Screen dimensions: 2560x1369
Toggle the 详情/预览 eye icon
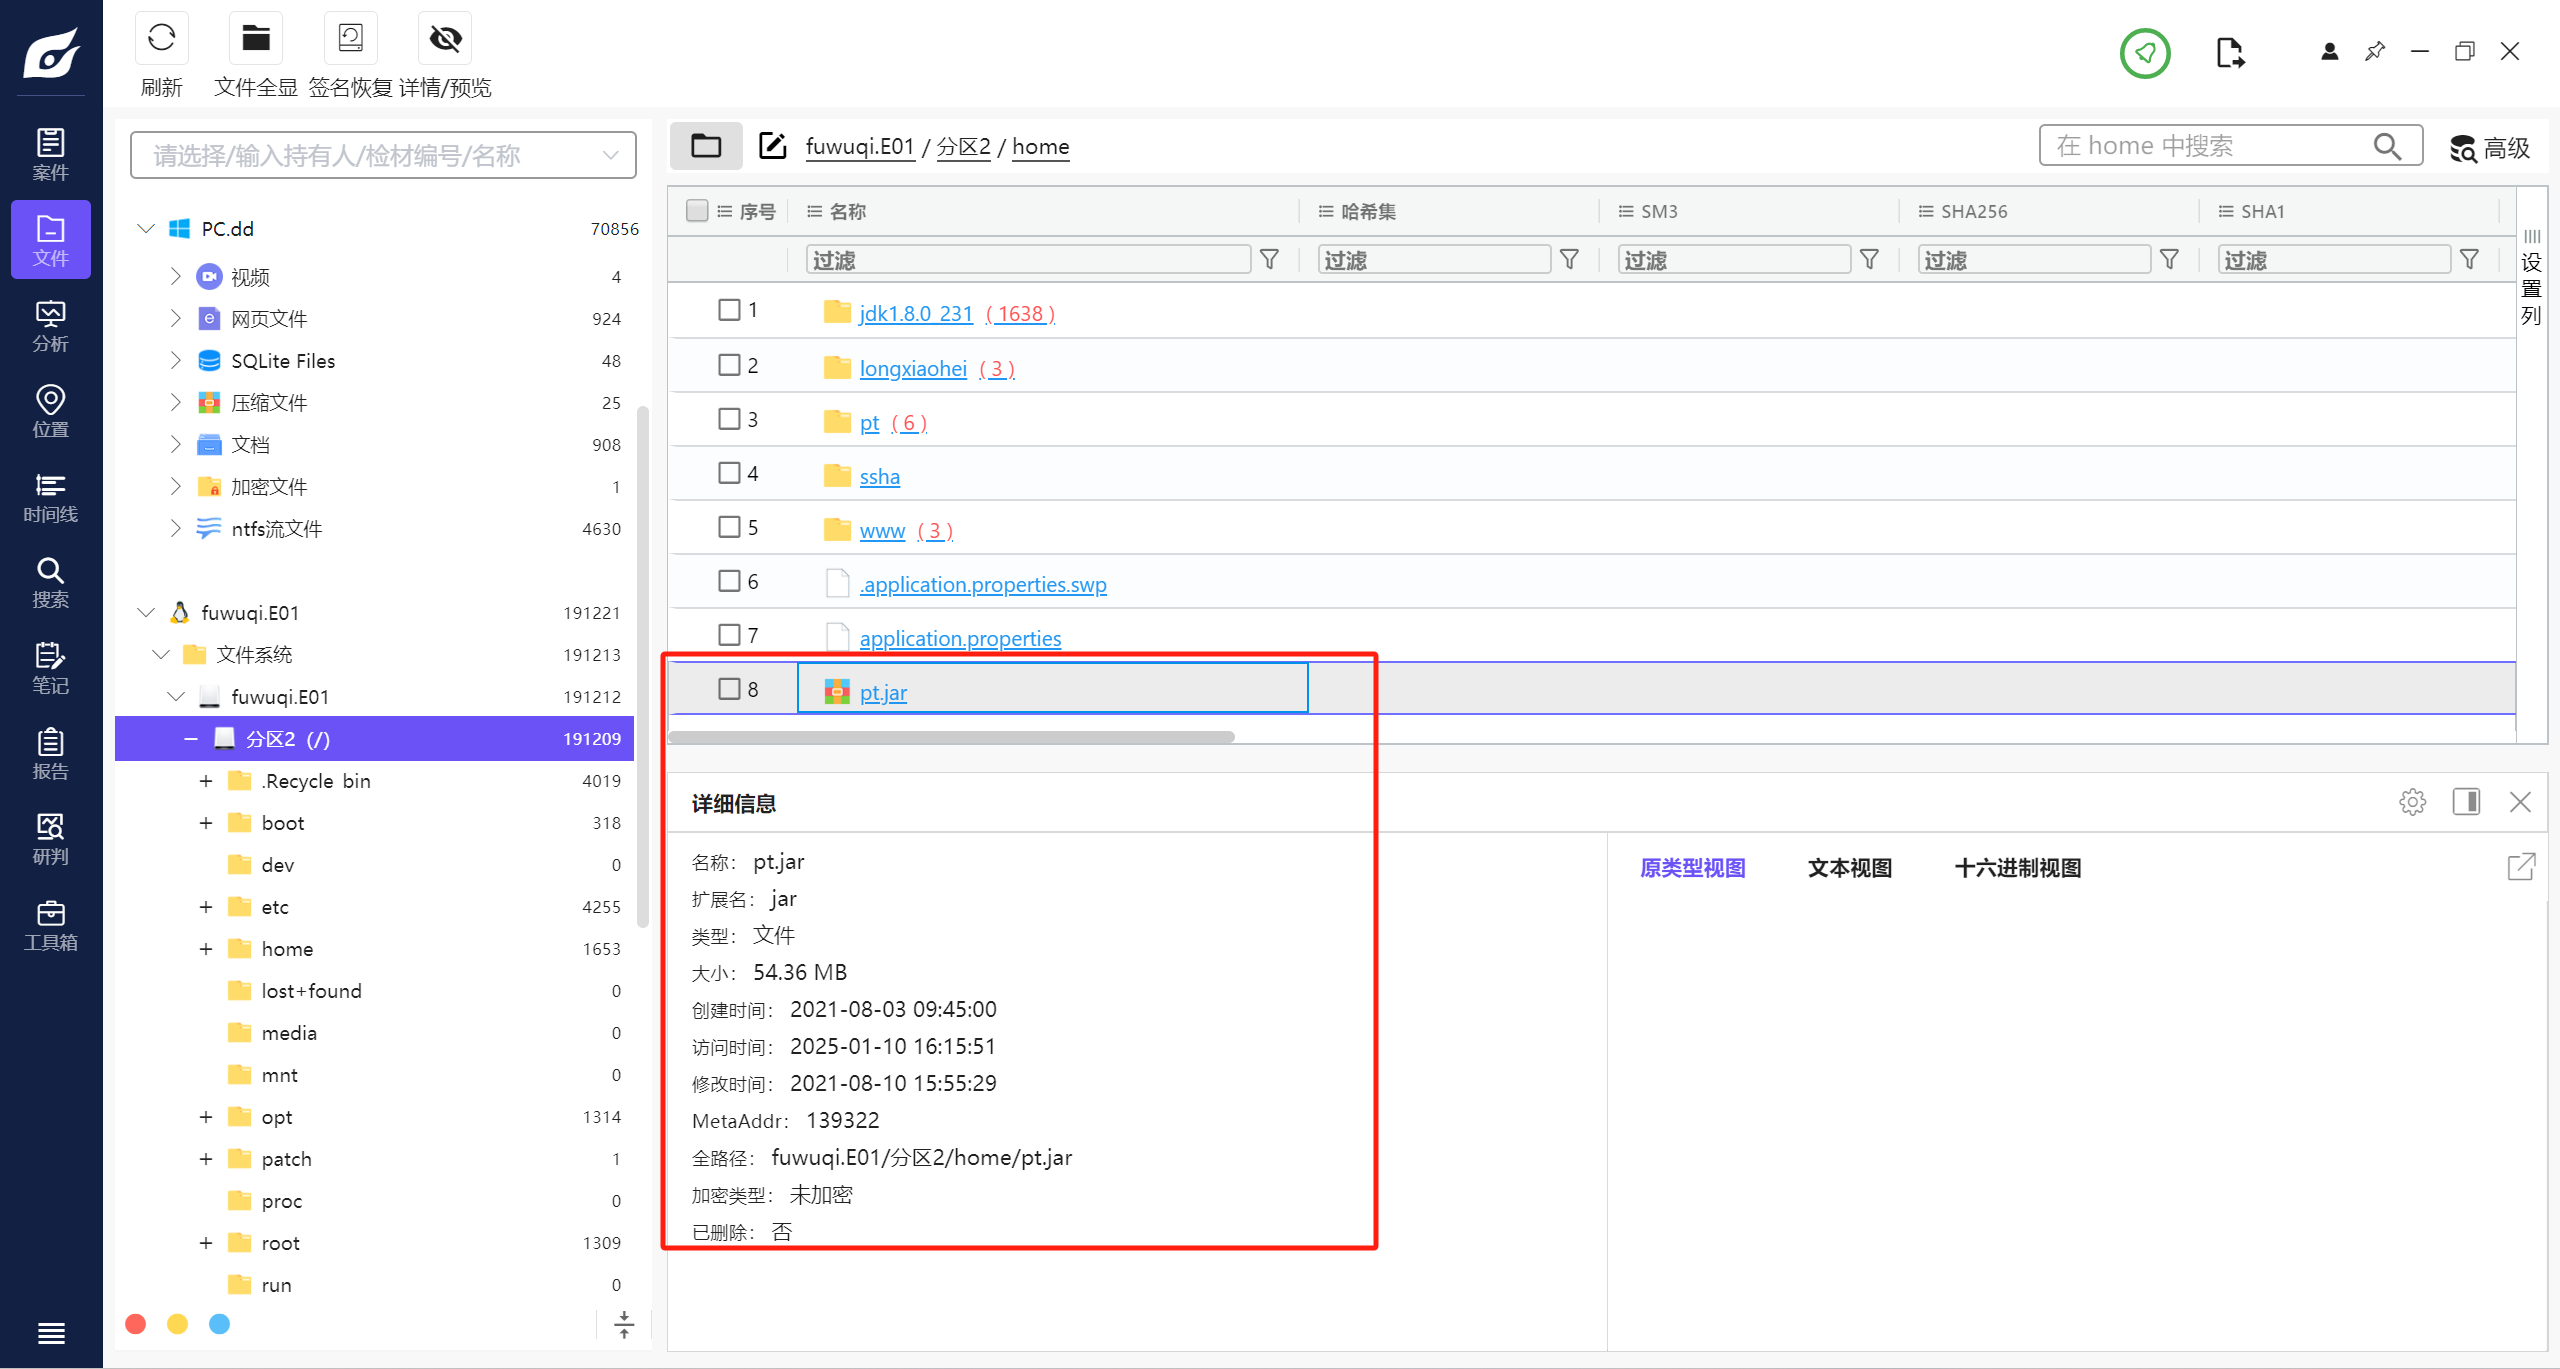pos(445,39)
